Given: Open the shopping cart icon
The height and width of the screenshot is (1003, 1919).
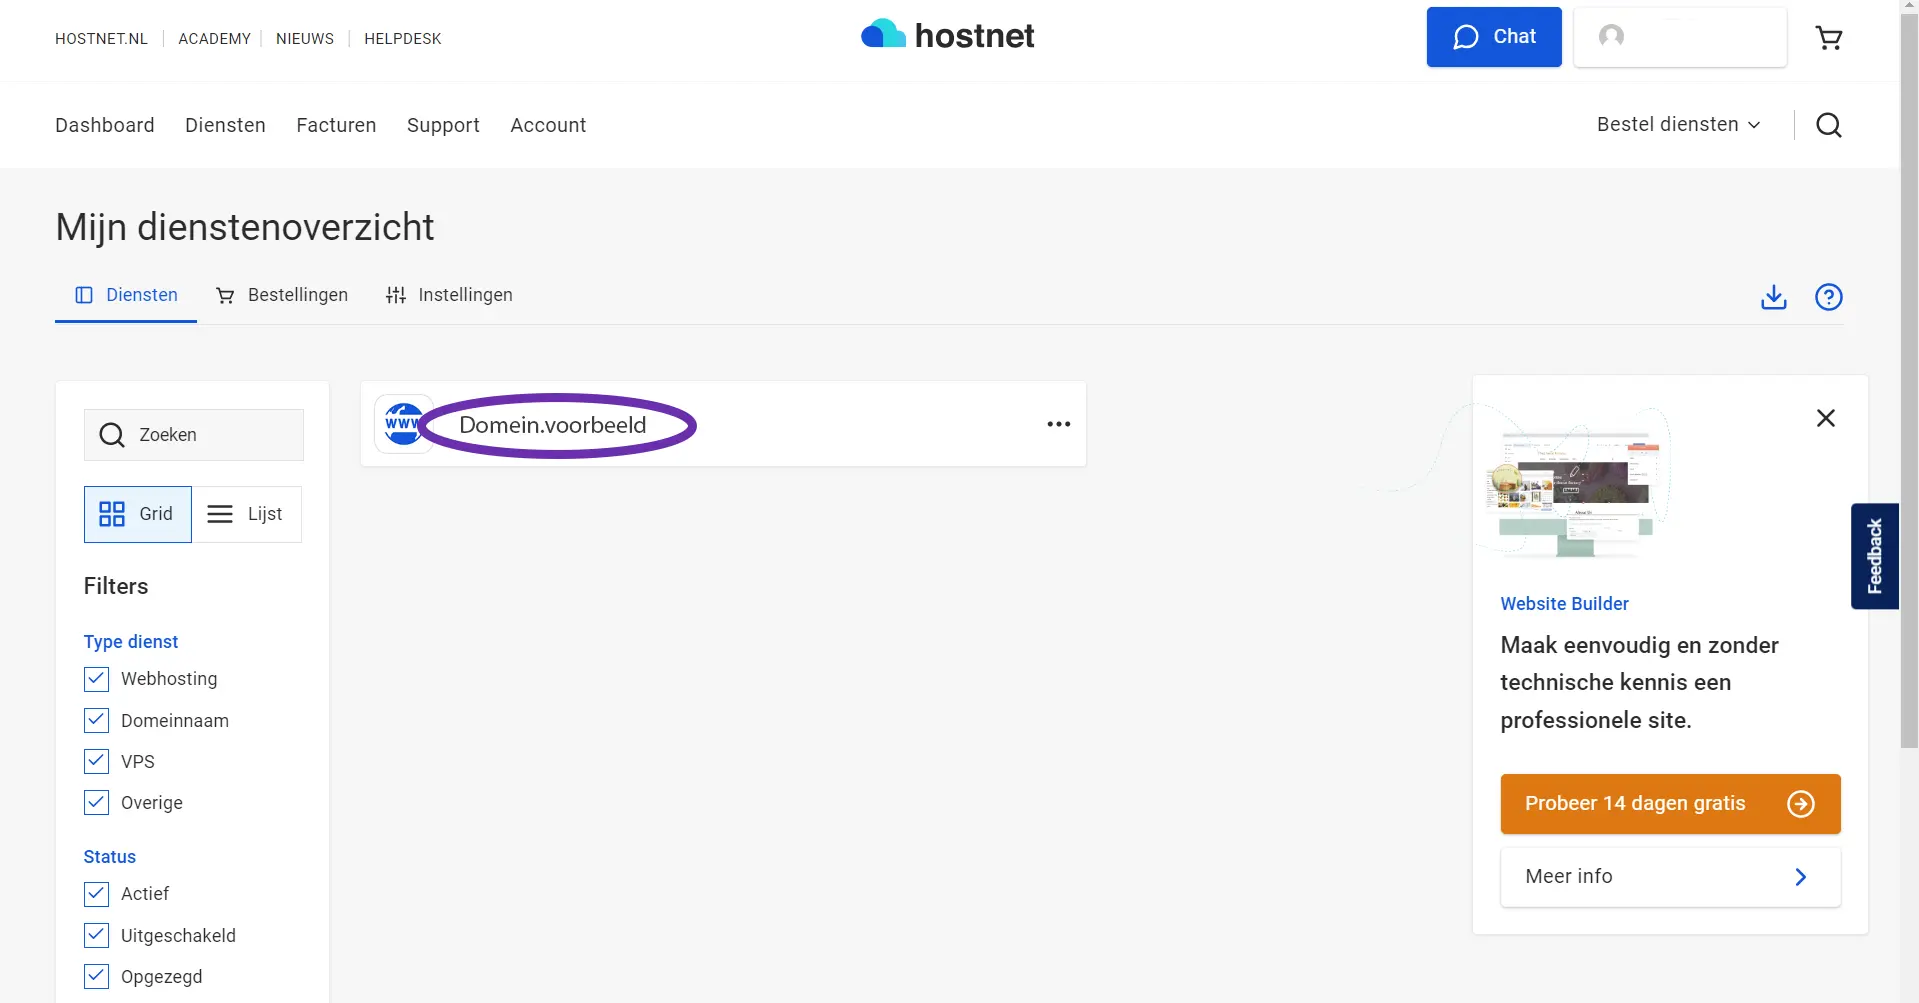Looking at the screenshot, I should [x=1828, y=38].
